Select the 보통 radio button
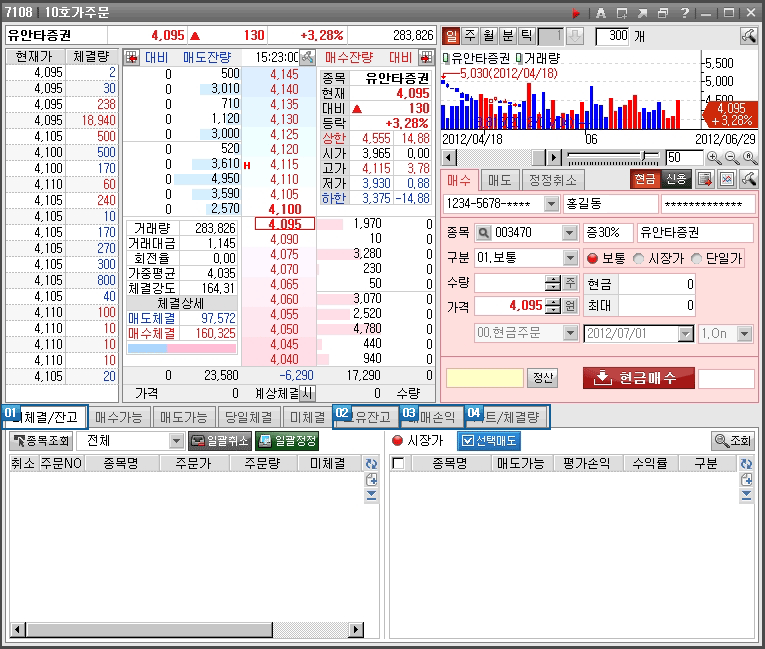This screenshot has width=765, height=649. click(592, 259)
